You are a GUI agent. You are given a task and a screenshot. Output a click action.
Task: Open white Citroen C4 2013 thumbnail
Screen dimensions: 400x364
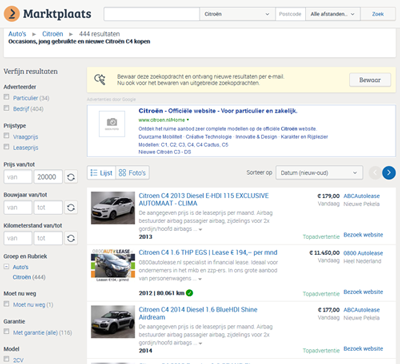113,208
